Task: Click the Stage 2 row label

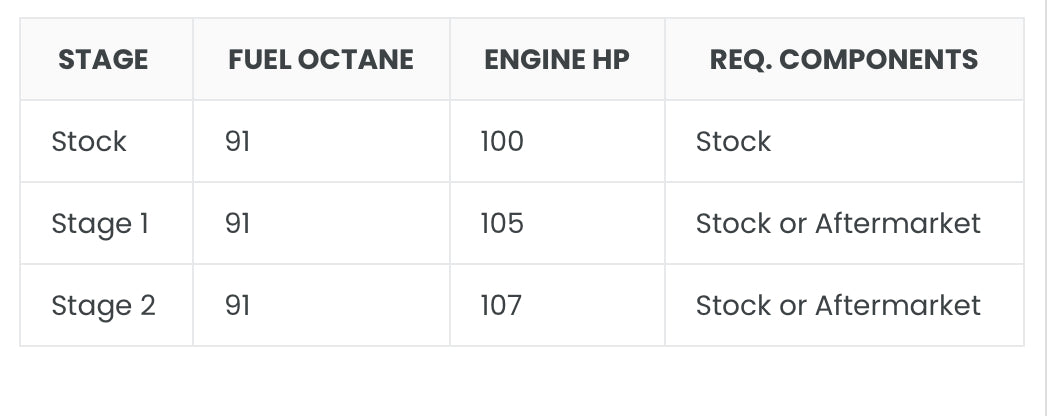Action: pos(103,306)
